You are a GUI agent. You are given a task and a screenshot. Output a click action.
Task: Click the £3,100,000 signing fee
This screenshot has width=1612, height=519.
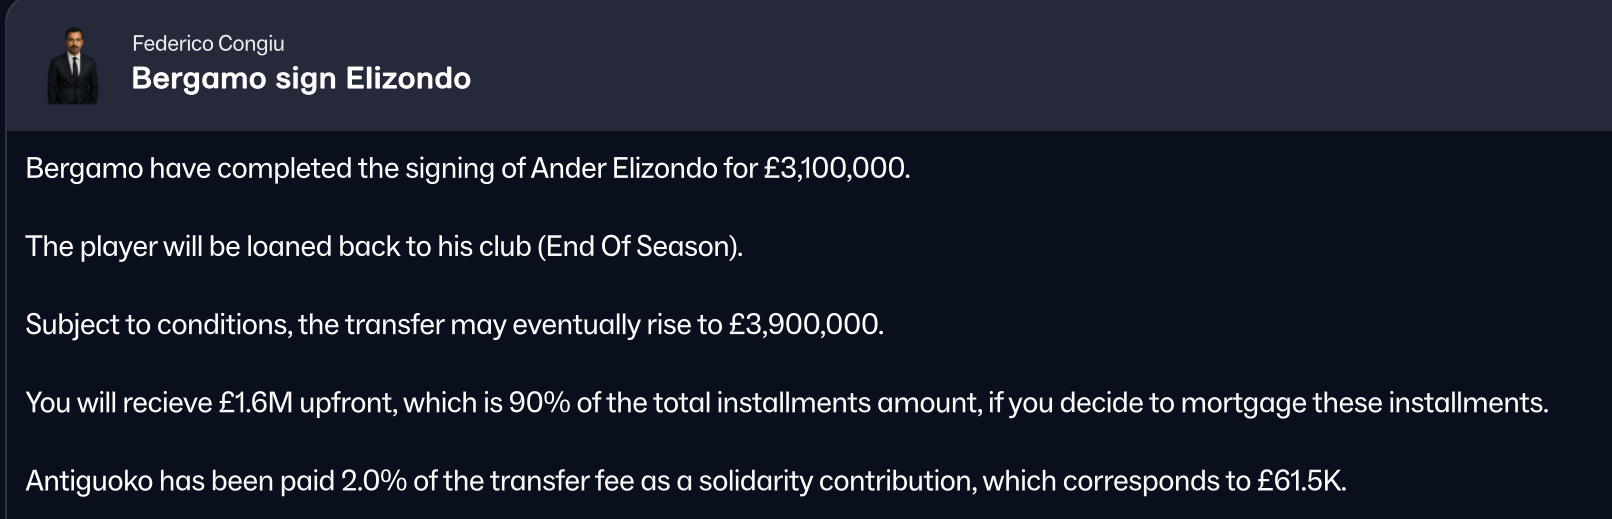(835, 168)
